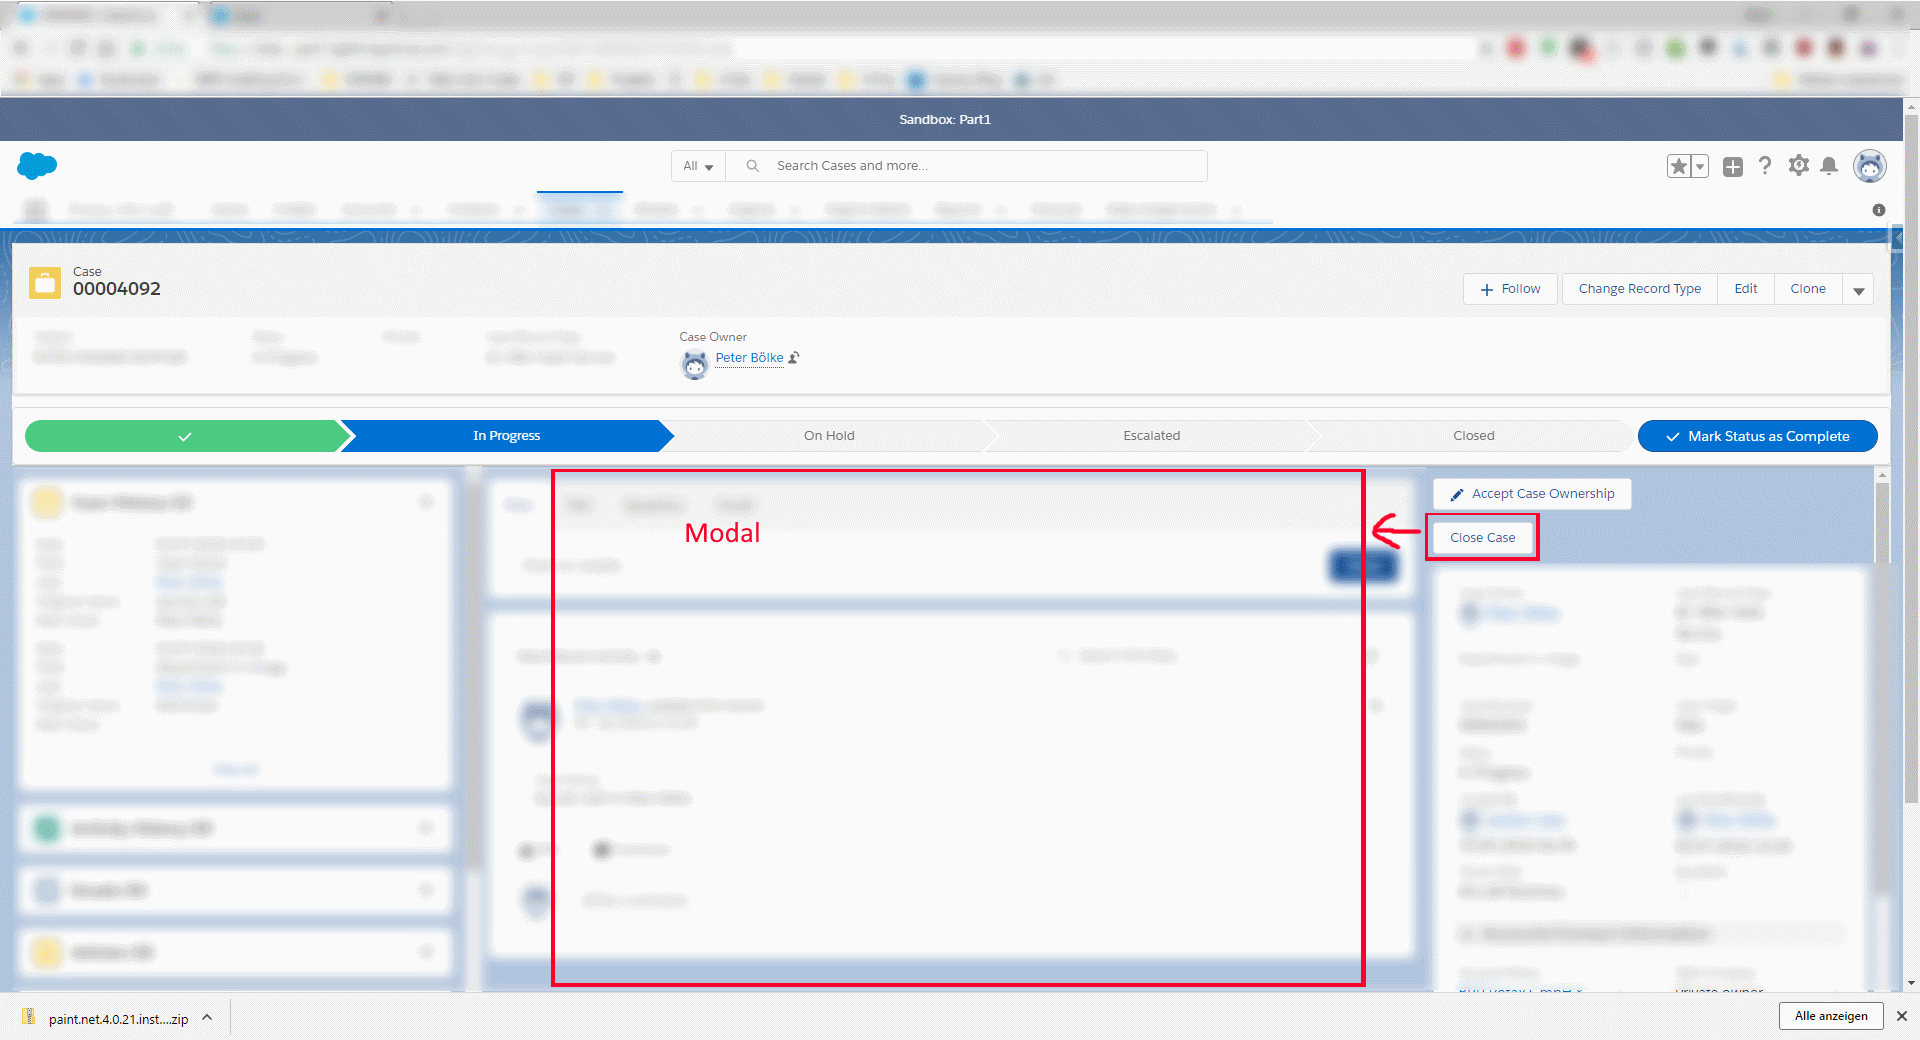The image size is (1920, 1040).
Task: Click the Salesforce cloud logo
Action: click(x=37, y=166)
